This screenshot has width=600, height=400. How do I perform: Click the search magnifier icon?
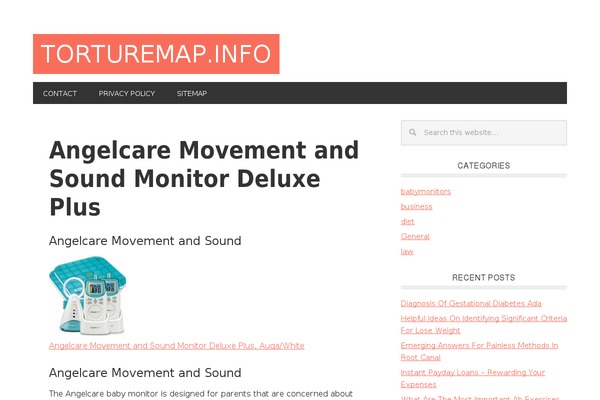point(412,132)
